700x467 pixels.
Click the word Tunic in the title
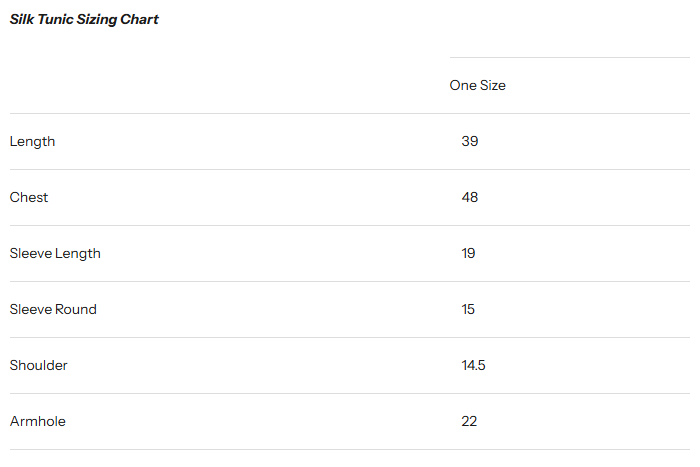pyautogui.click(x=55, y=20)
